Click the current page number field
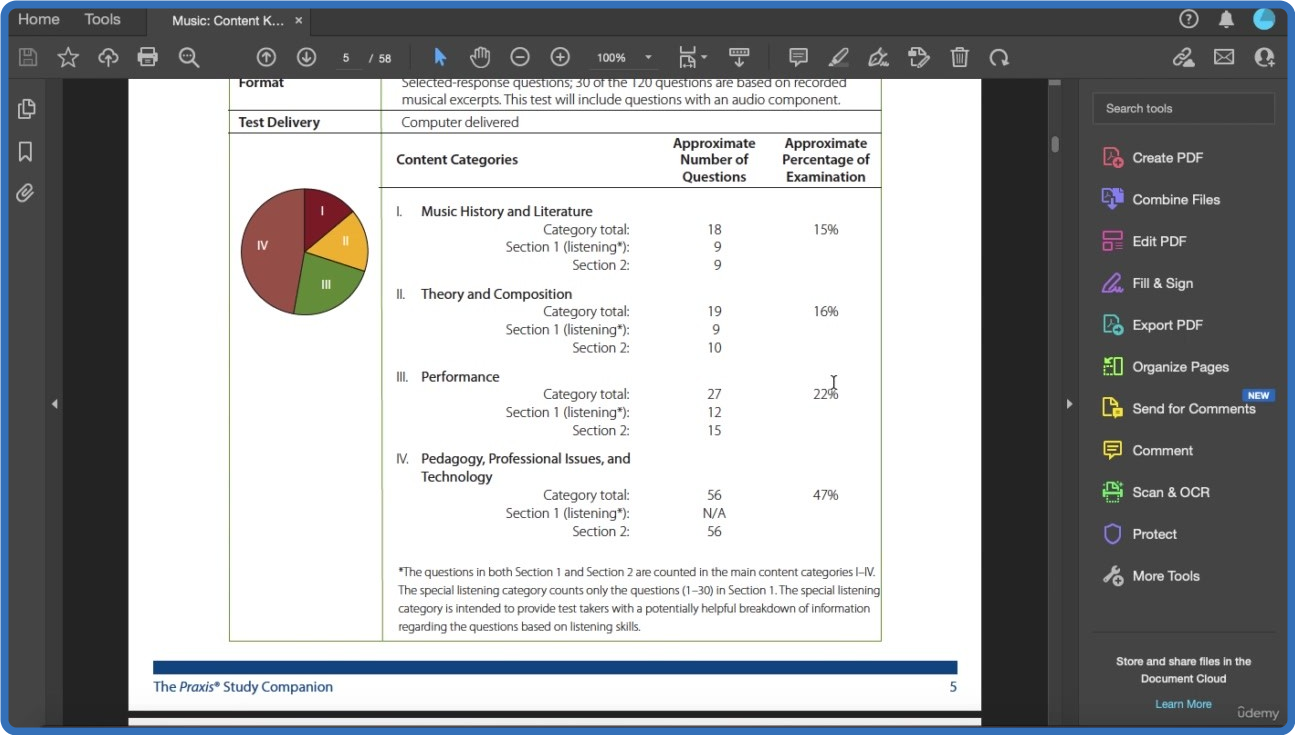Image resolution: width=1295 pixels, height=735 pixels. click(x=346, y=58)
